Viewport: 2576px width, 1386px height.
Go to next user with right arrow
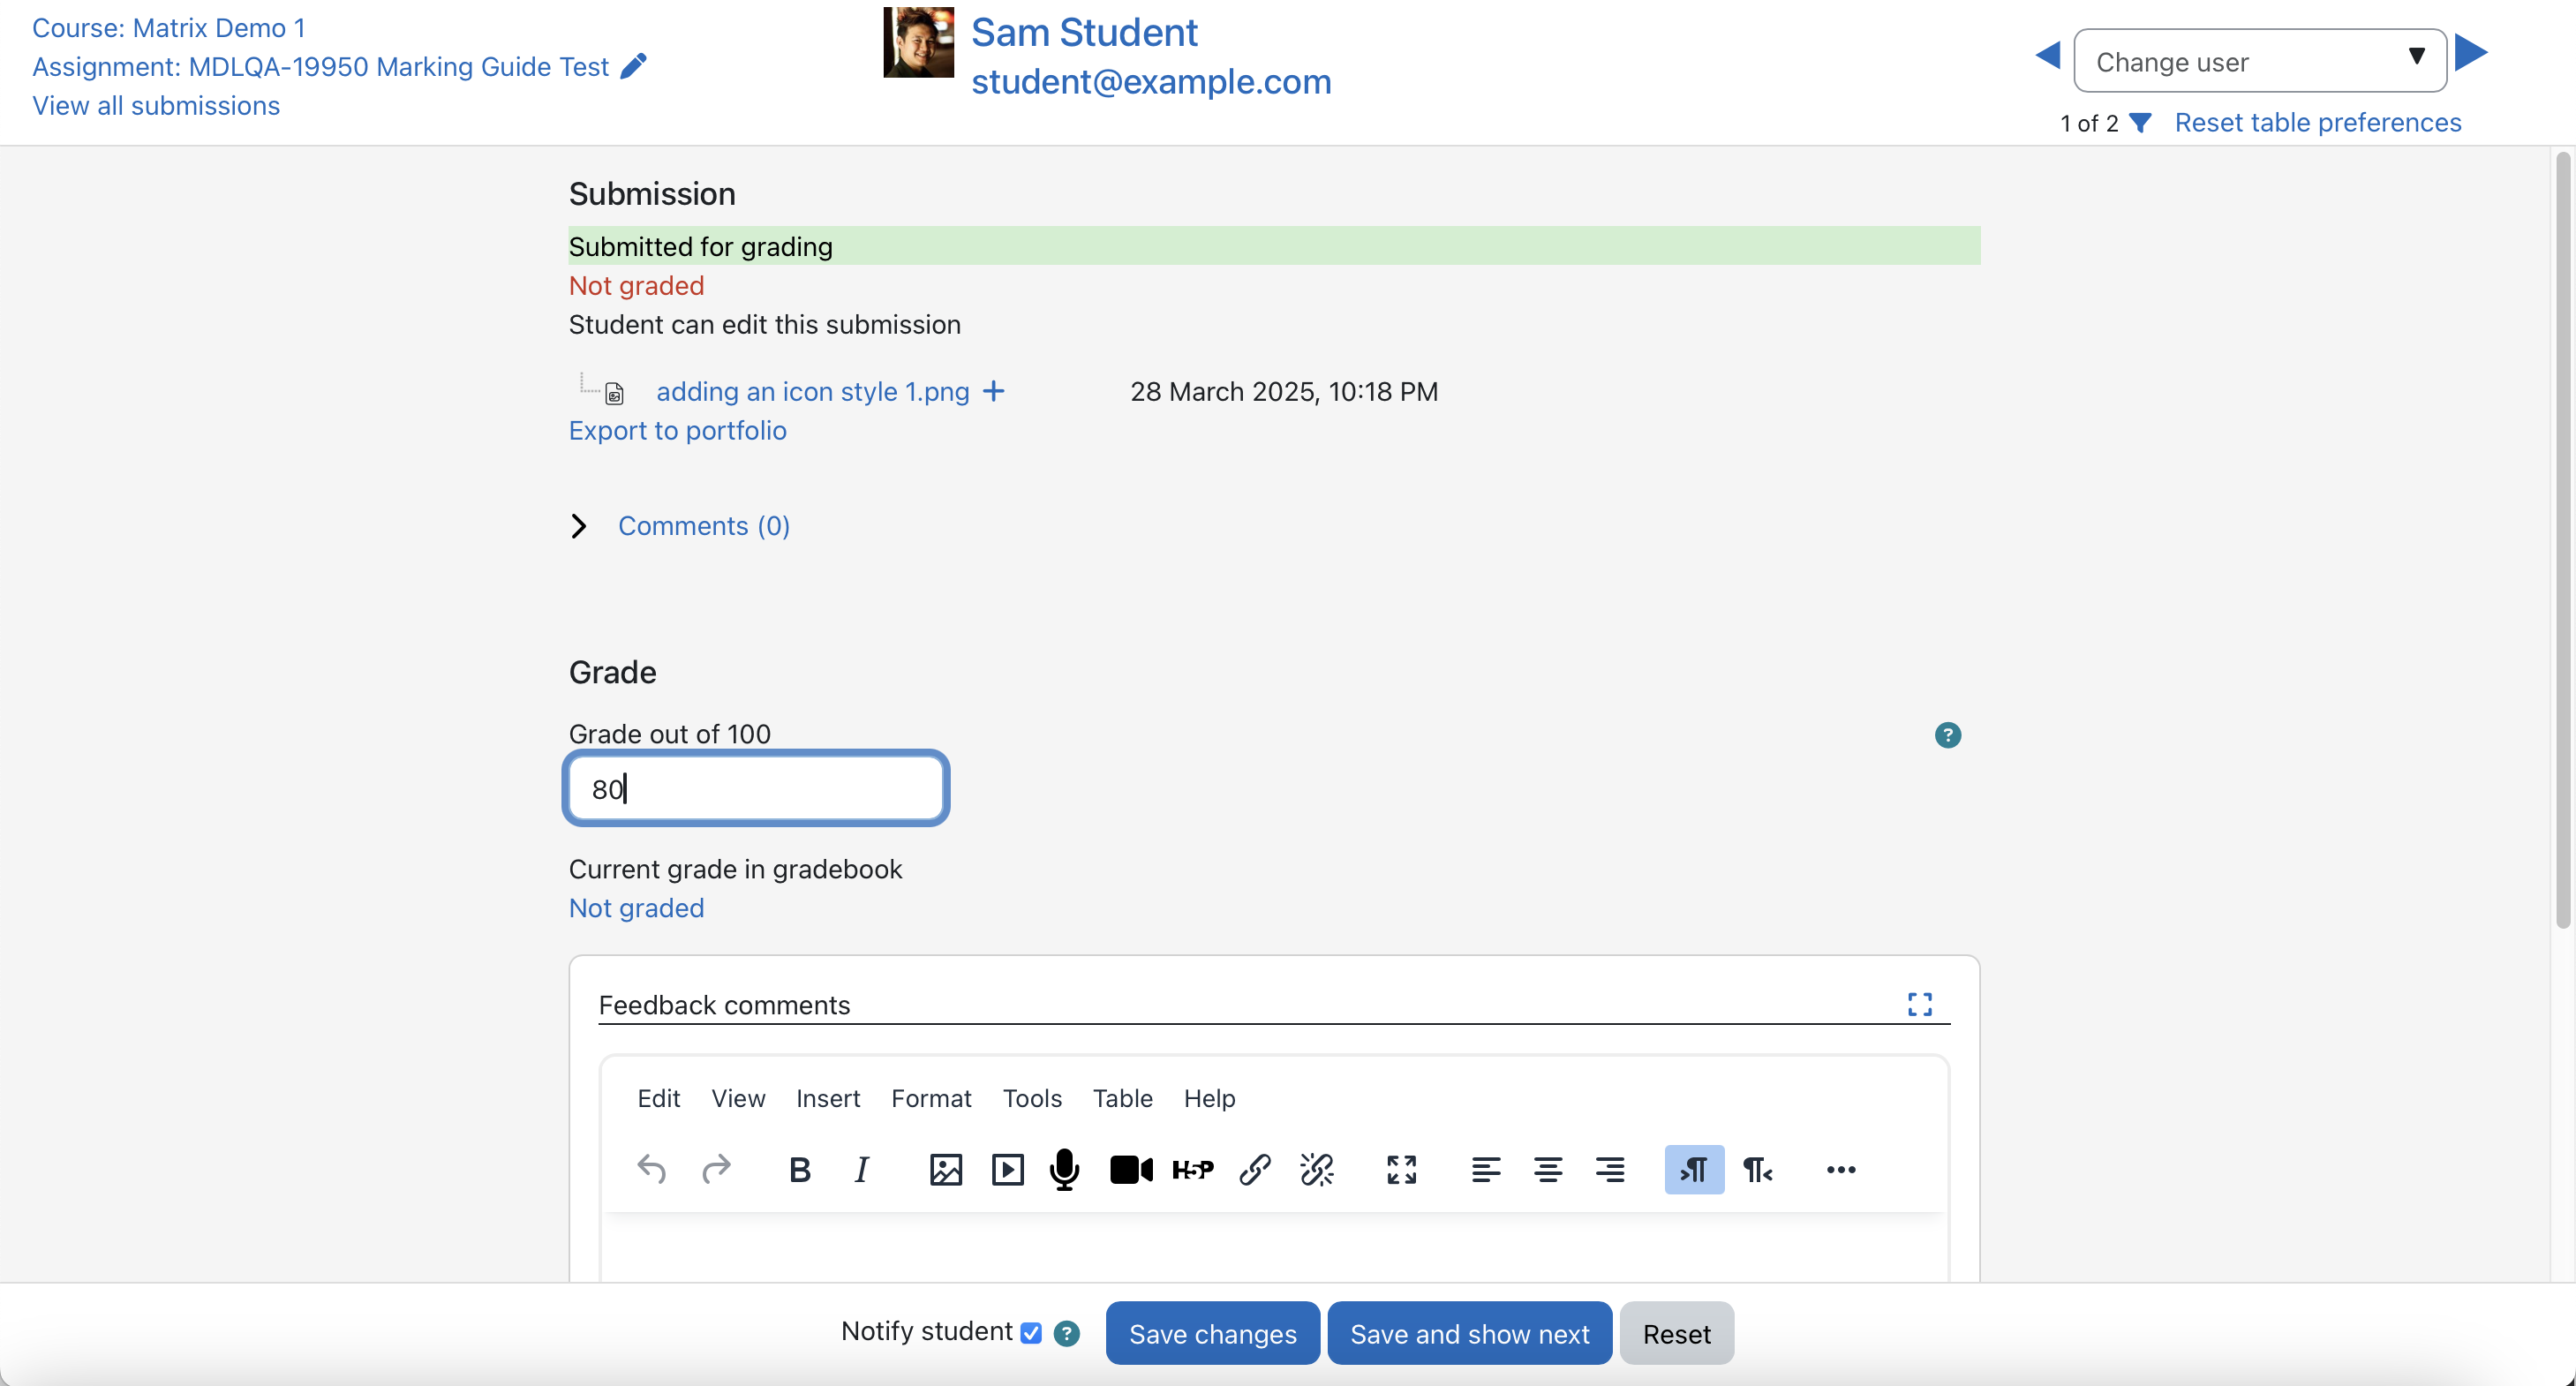[2471, 53]
